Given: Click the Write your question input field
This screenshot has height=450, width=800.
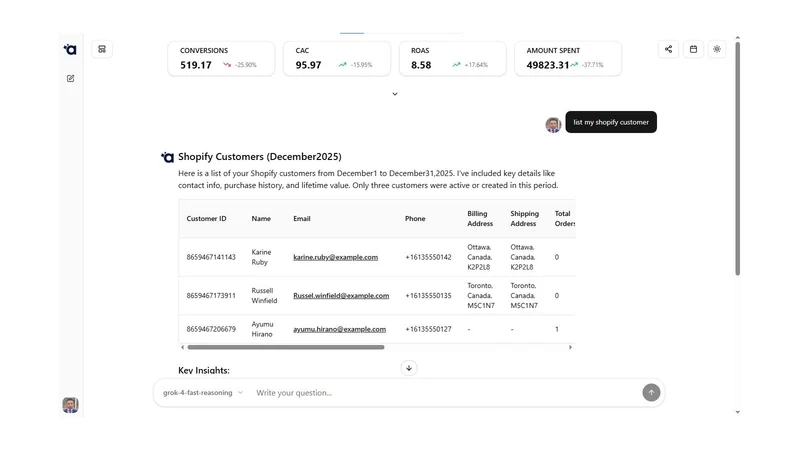Looking at the screenshot, I should click(444, 393).
